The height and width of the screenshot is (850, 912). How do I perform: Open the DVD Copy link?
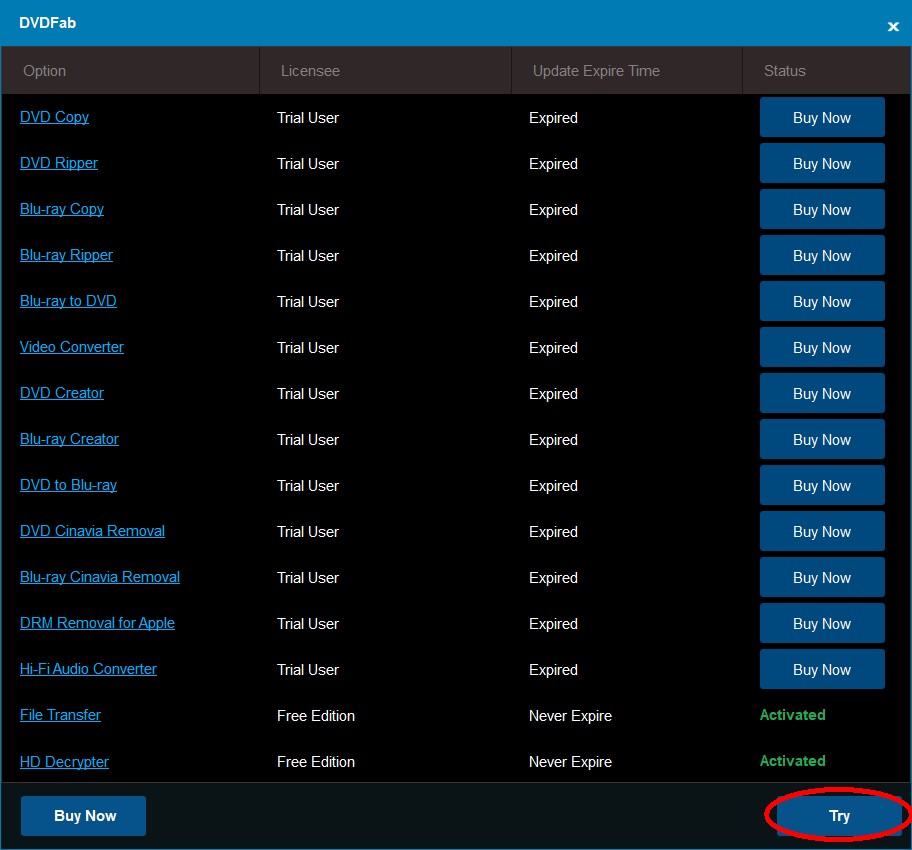[54, 117]
